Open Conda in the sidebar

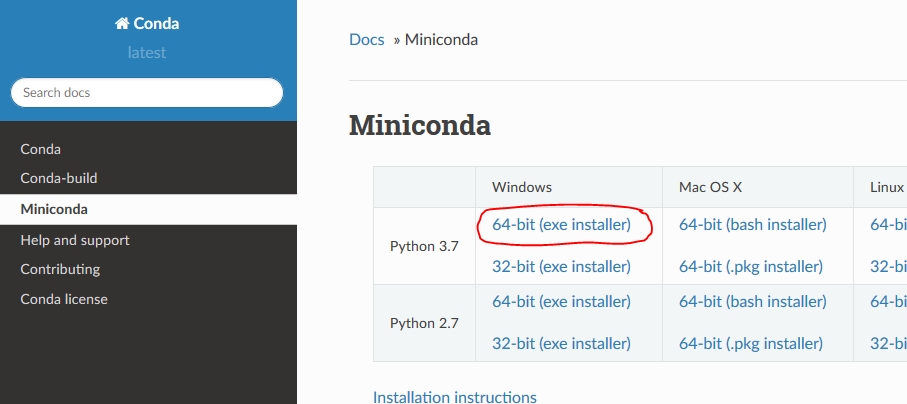pos(40,149)
